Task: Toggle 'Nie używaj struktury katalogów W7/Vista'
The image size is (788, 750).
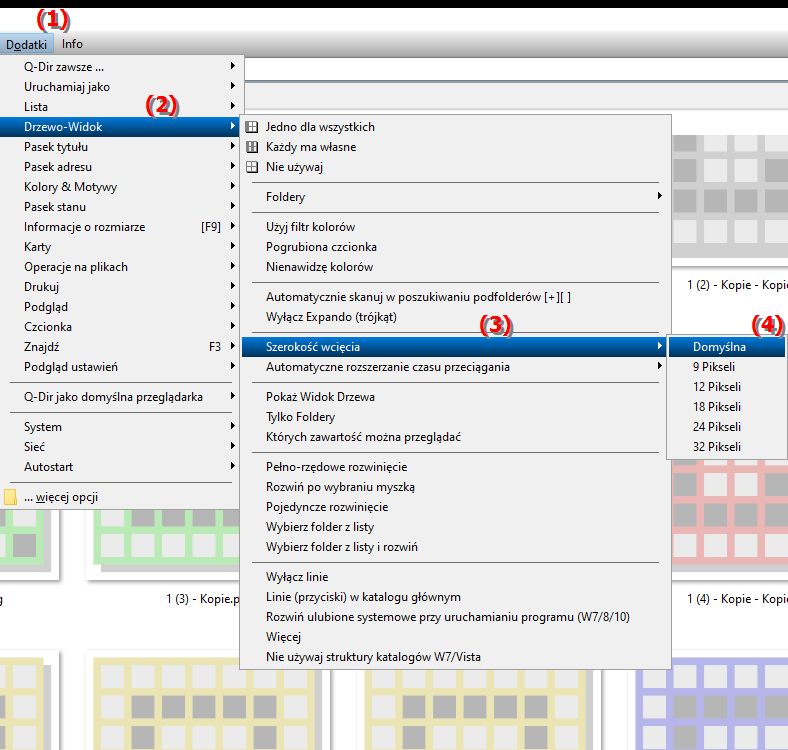Action: (456, 657)
